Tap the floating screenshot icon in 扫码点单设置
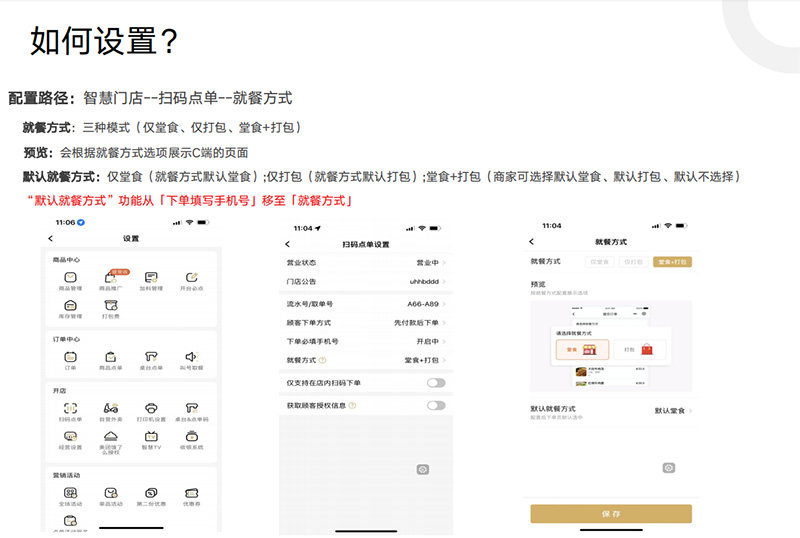Screen dimensions: 800x538 [x=422, y=469]
